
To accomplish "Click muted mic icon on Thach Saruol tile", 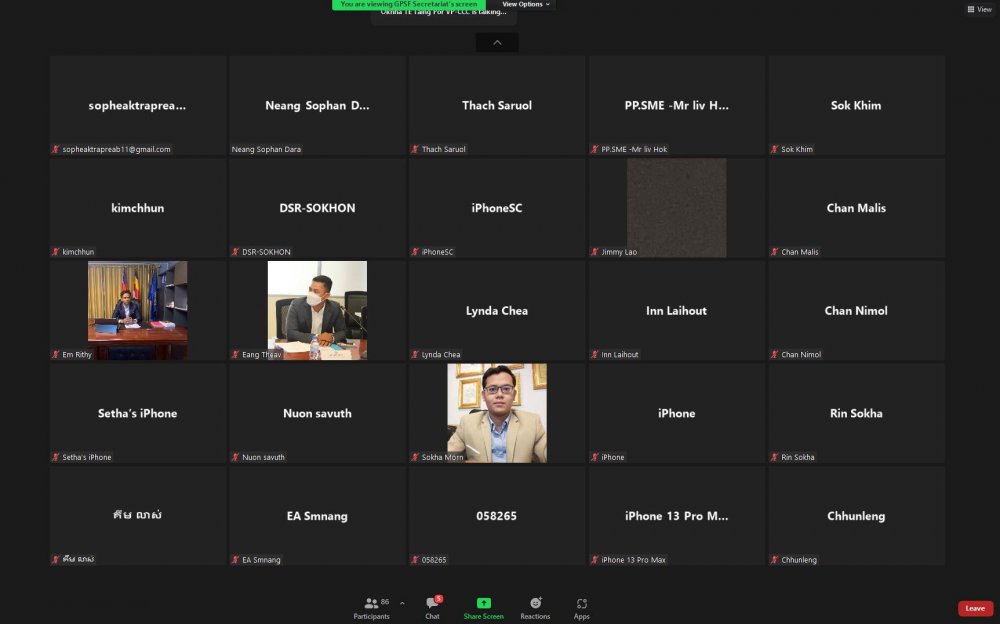I will 415,150.
